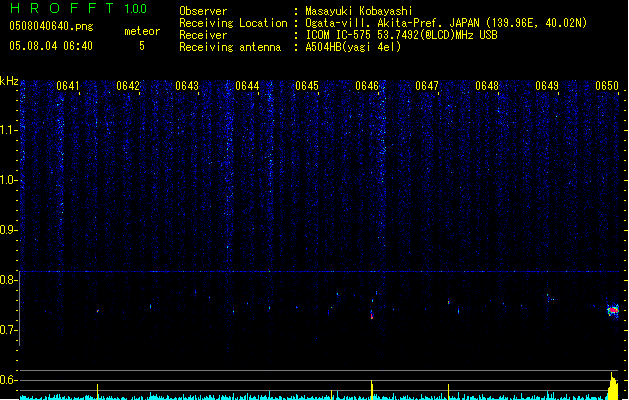
Task: Click the meteor label above the count
Action: pyautogui.click(x=142, y=31)
